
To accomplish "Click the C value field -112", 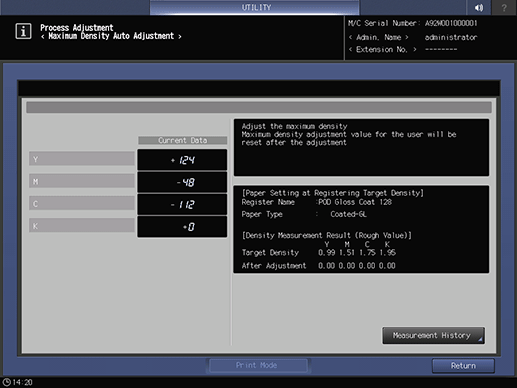I will [x=182, y=205].
